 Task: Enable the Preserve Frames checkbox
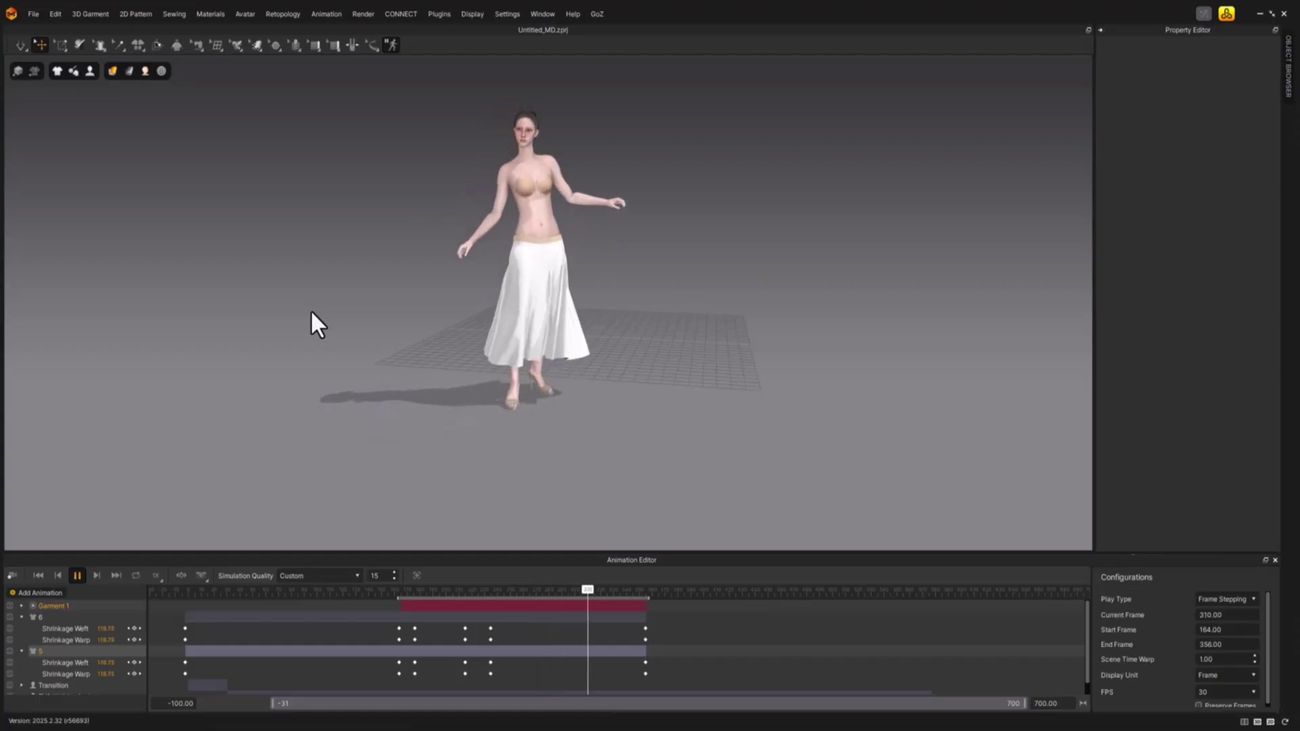pyautogui.click(x=1198, y=705)
